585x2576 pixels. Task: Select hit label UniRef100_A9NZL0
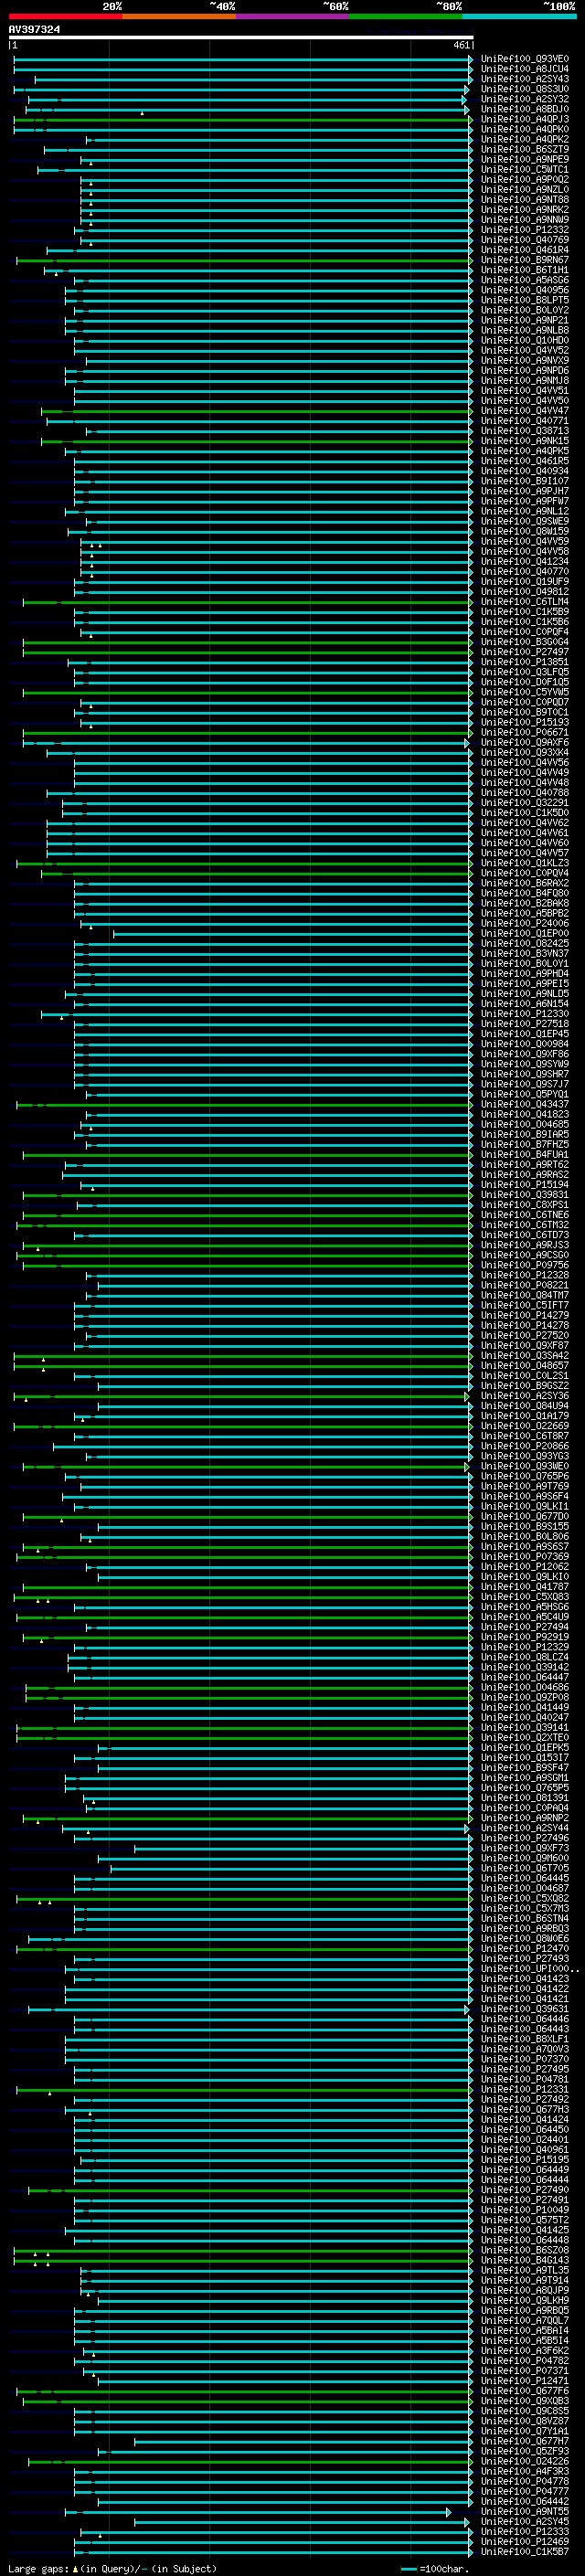(x=524, y=189)
